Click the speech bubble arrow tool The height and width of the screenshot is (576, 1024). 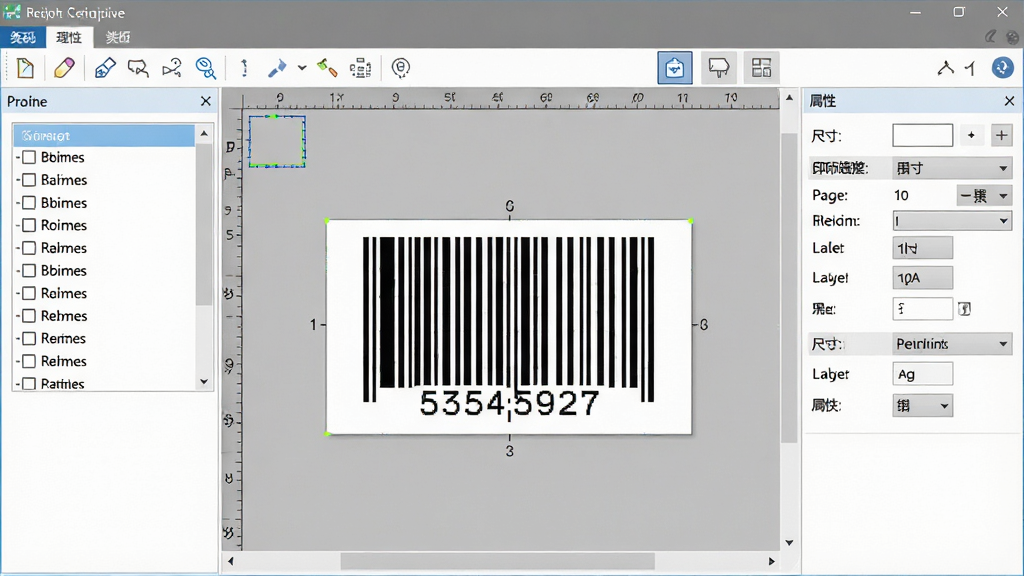tap(138, 67)
